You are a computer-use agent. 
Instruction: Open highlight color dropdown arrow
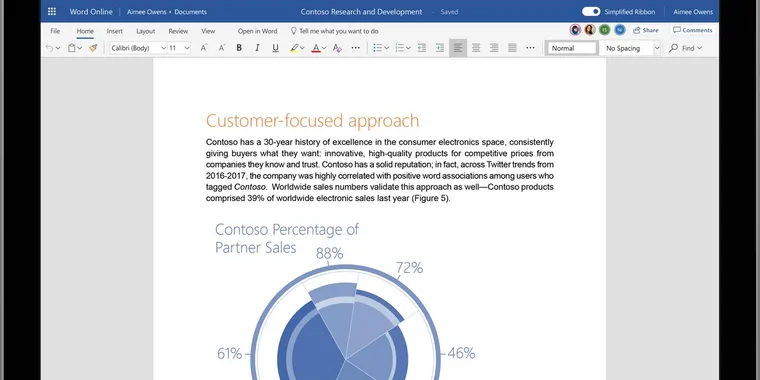coord(302,48)
